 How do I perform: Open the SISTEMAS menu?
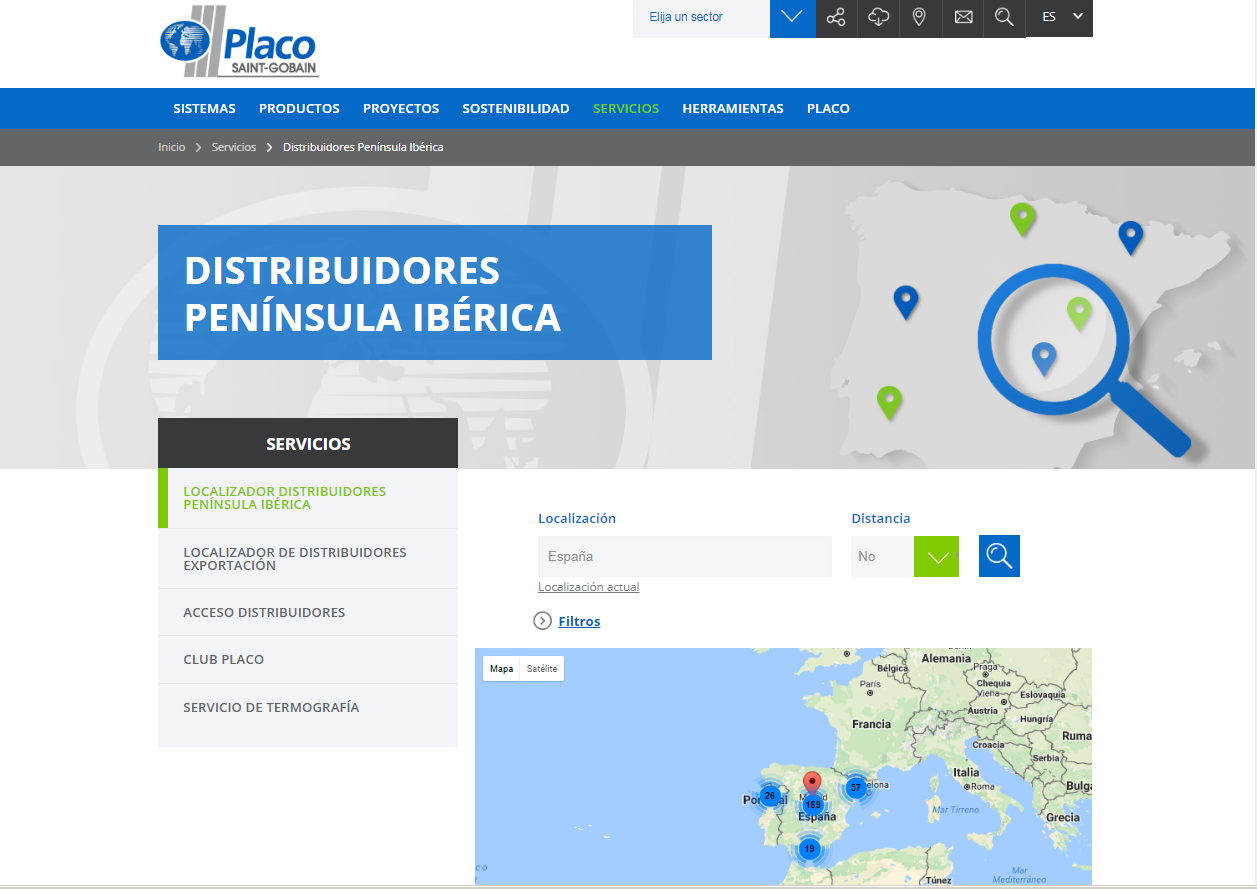[204, 108]
